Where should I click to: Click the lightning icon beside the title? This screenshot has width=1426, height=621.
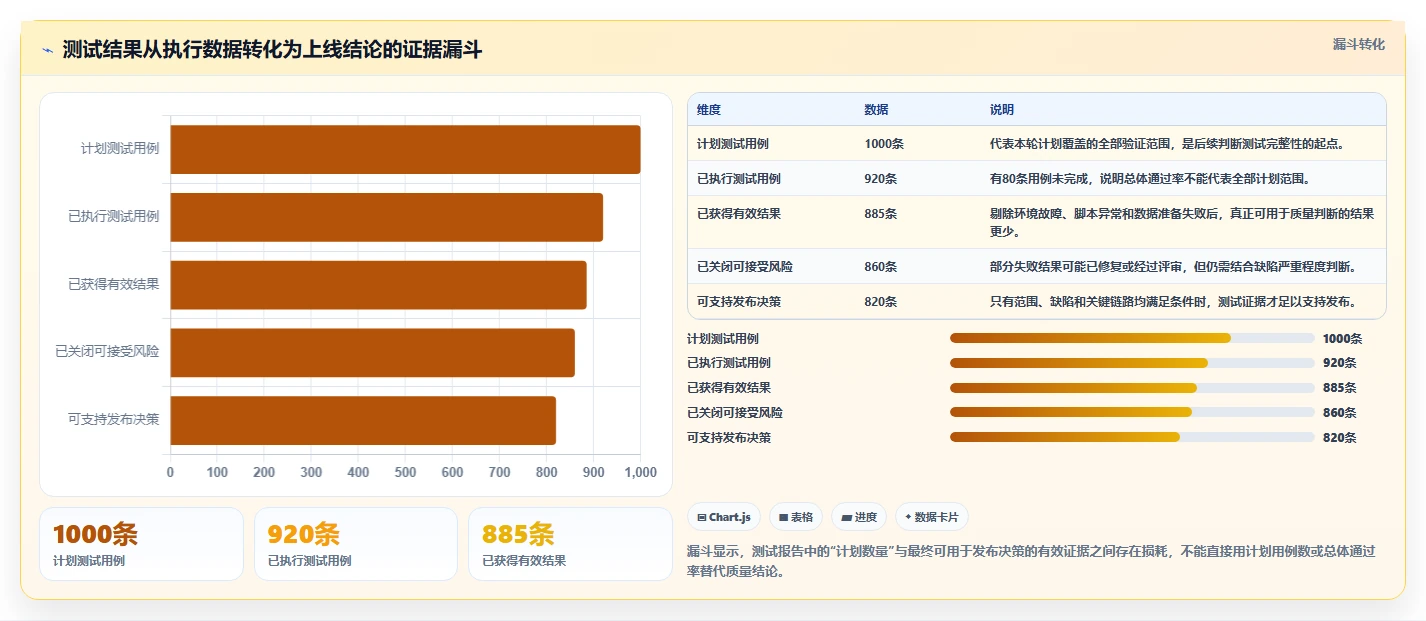tap(48, 50)
